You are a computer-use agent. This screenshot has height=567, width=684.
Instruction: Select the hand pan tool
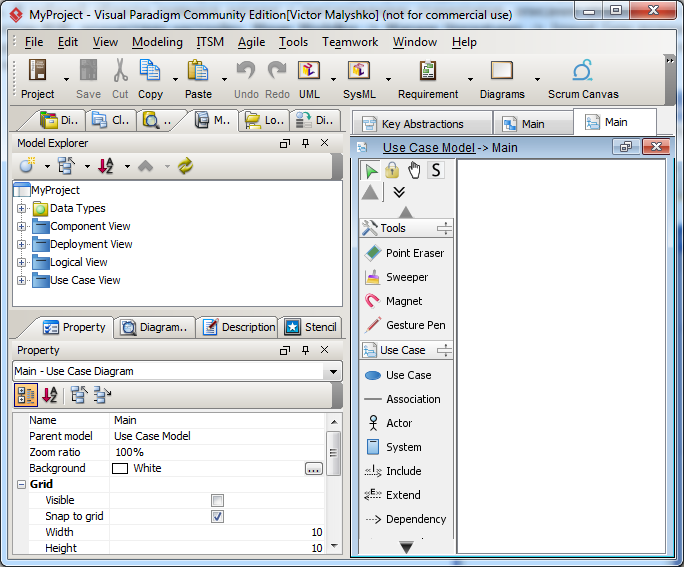pos(414,171)
